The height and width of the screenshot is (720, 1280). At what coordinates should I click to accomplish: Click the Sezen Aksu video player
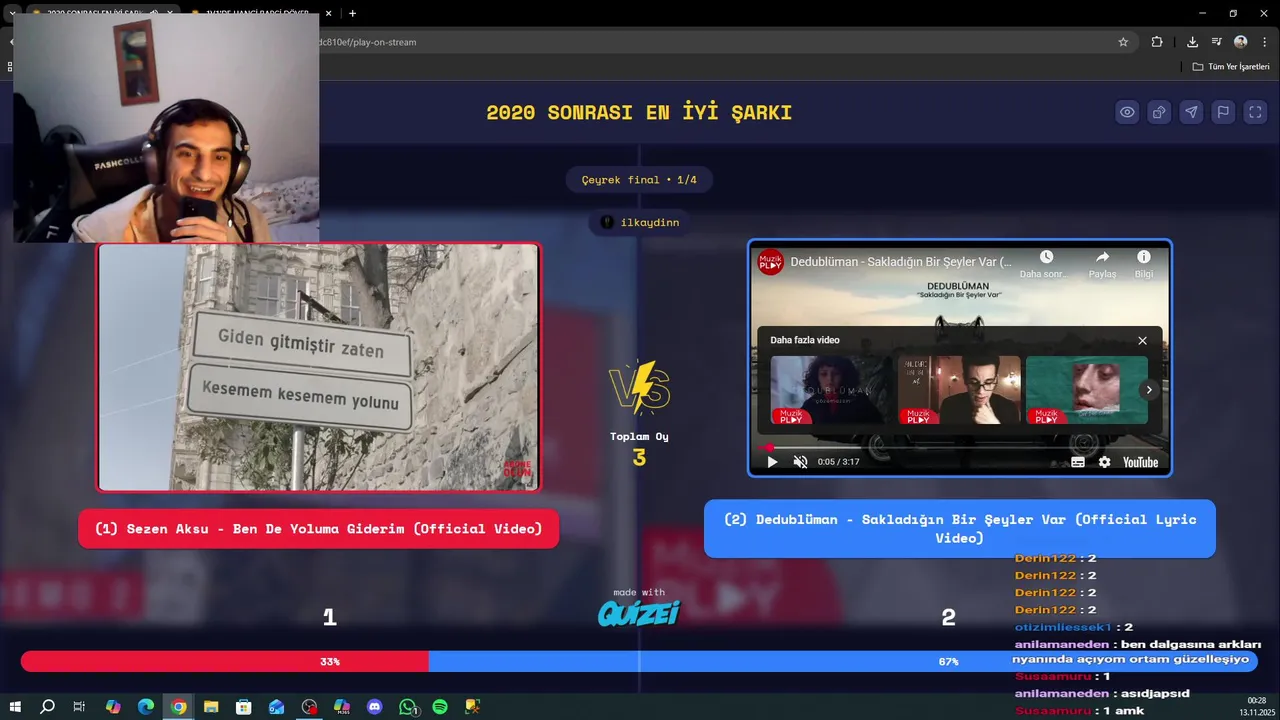[318, 367]
